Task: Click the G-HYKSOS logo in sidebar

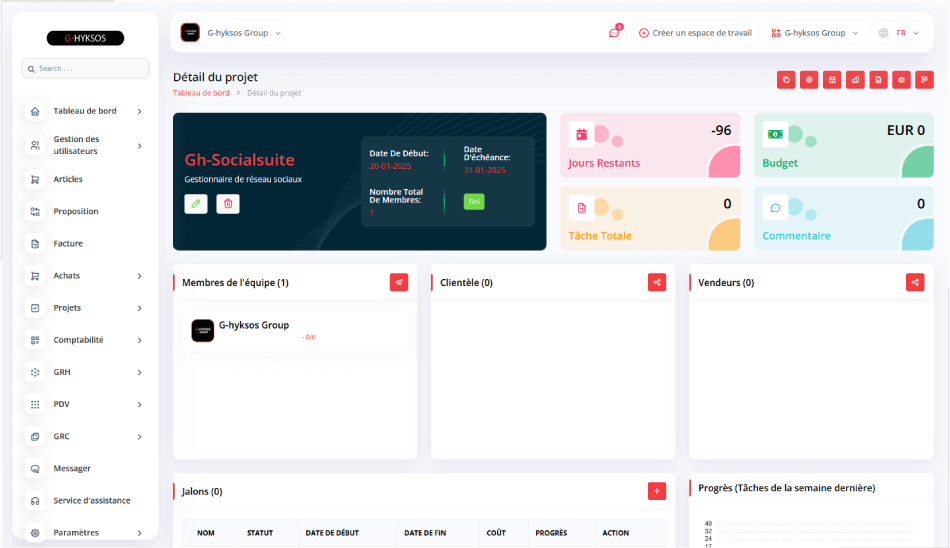Action: 85,38
